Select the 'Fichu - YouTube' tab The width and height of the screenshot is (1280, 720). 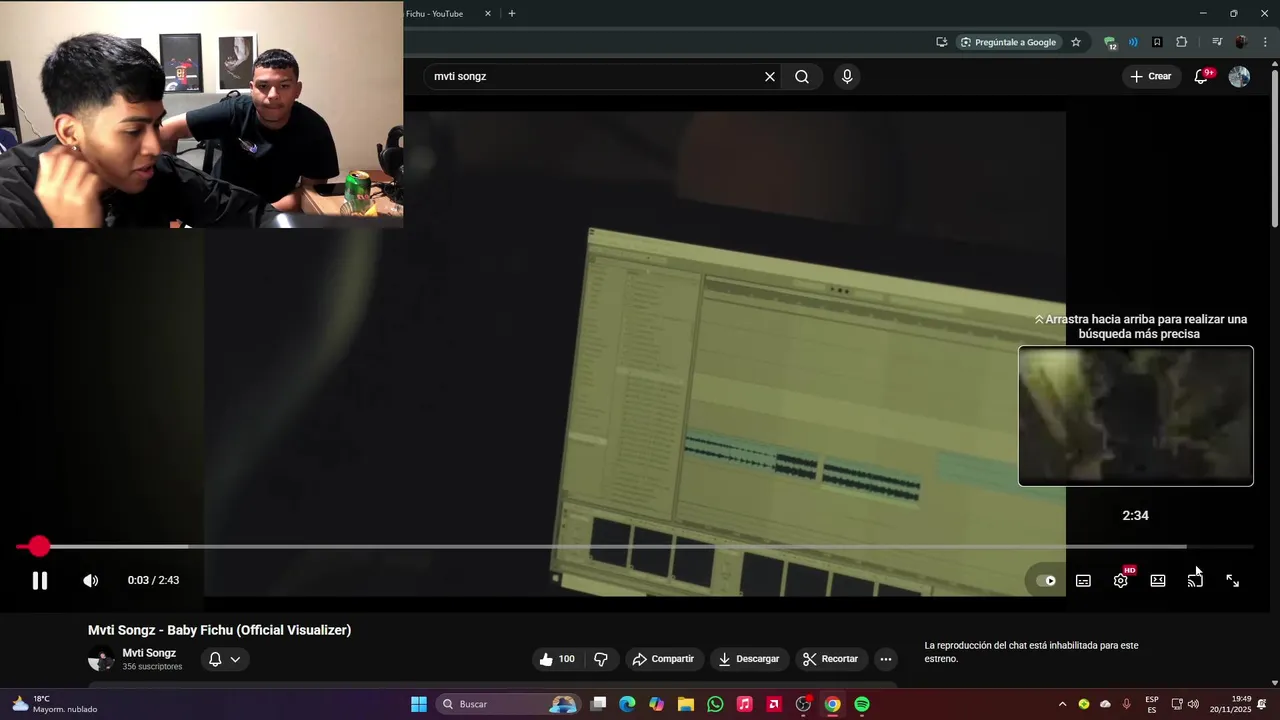(x=436, y=14)
